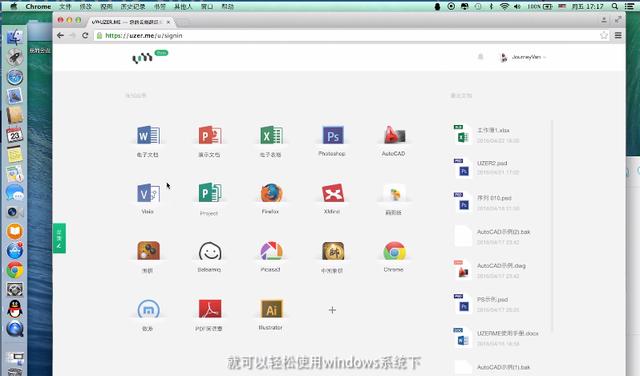
Task: Expand the JourneyWen user account menu
Action: click(x=523, y=57)
